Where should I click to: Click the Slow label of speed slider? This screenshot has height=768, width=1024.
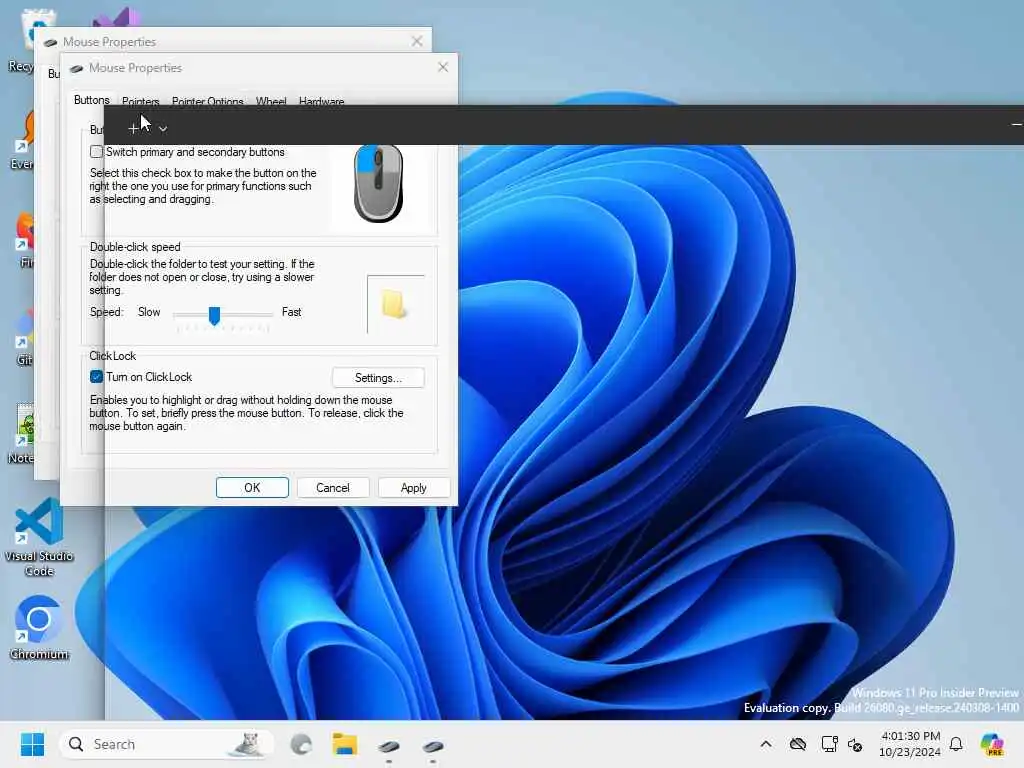tap(149, 312)
